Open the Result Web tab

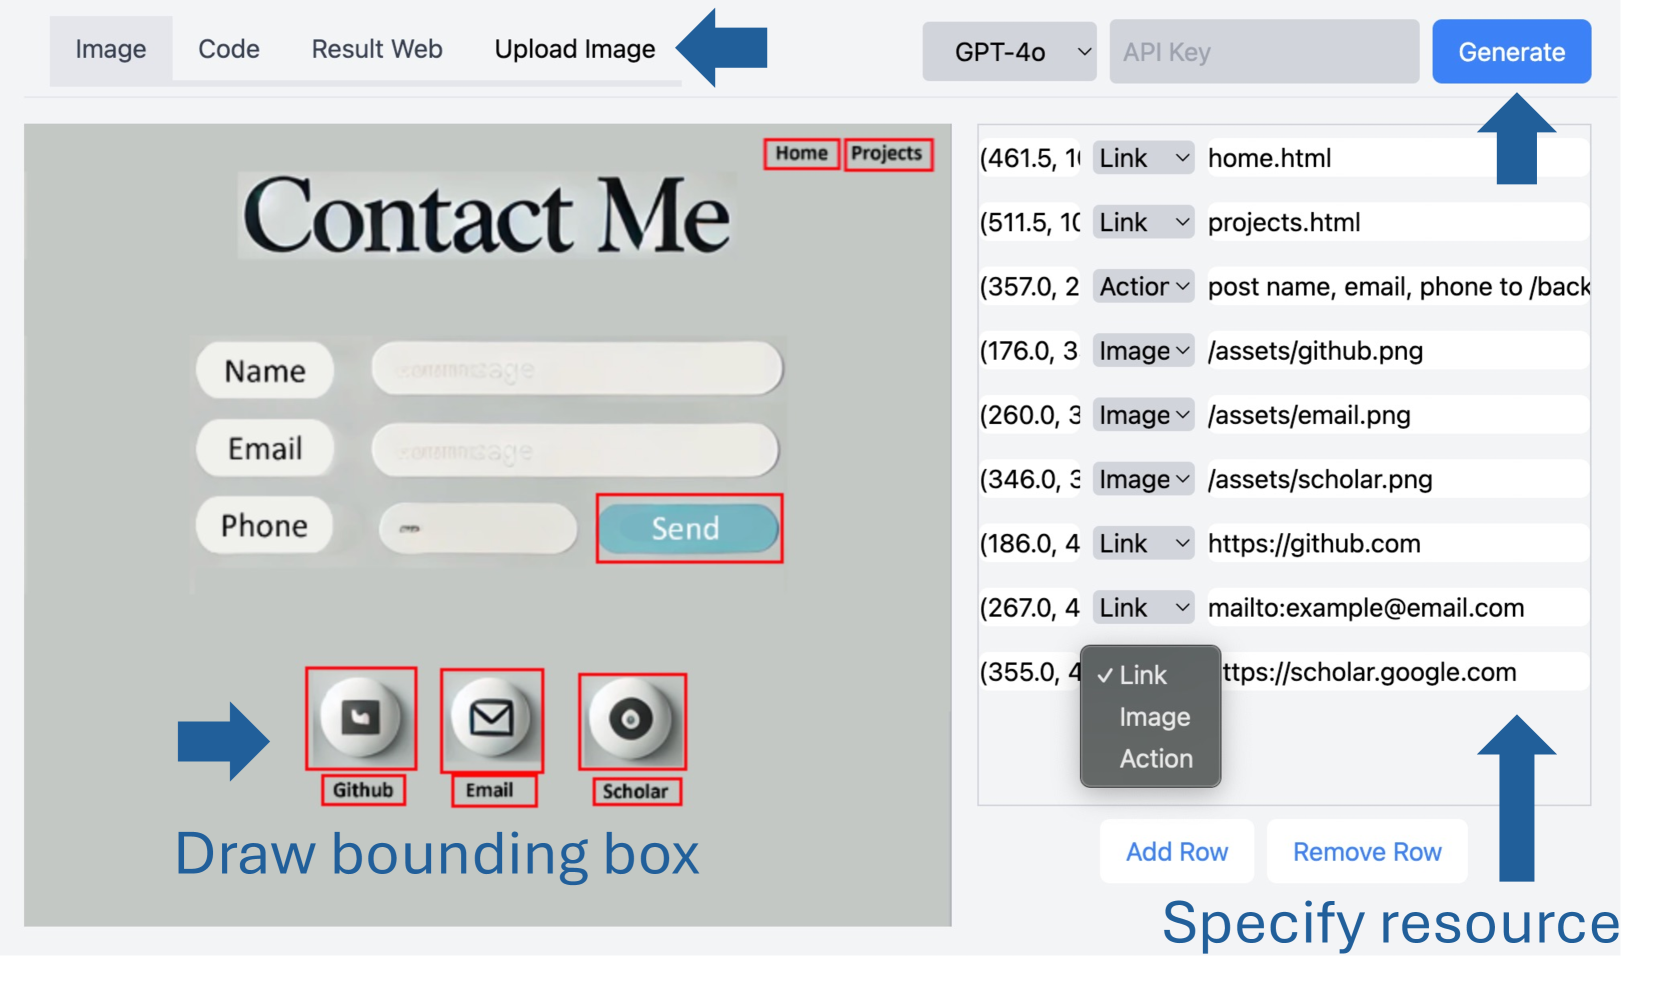(x=377, y=49)
